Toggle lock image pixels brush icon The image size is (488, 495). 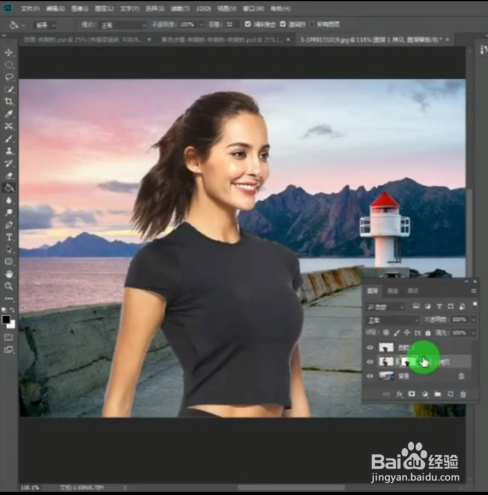coord(397,333)
